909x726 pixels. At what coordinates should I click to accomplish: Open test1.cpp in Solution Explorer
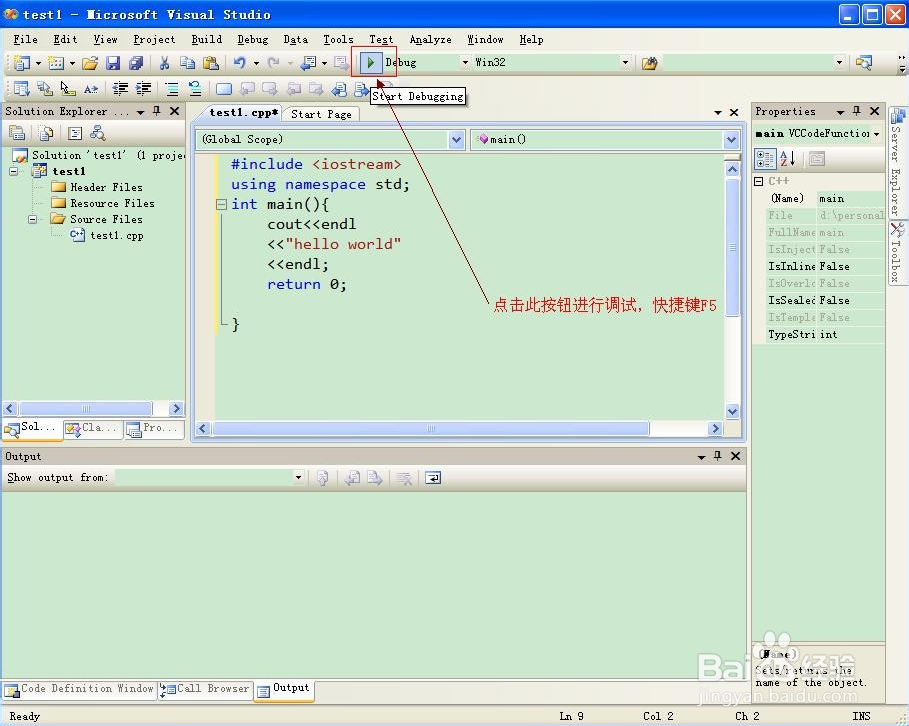pos(117,235)
